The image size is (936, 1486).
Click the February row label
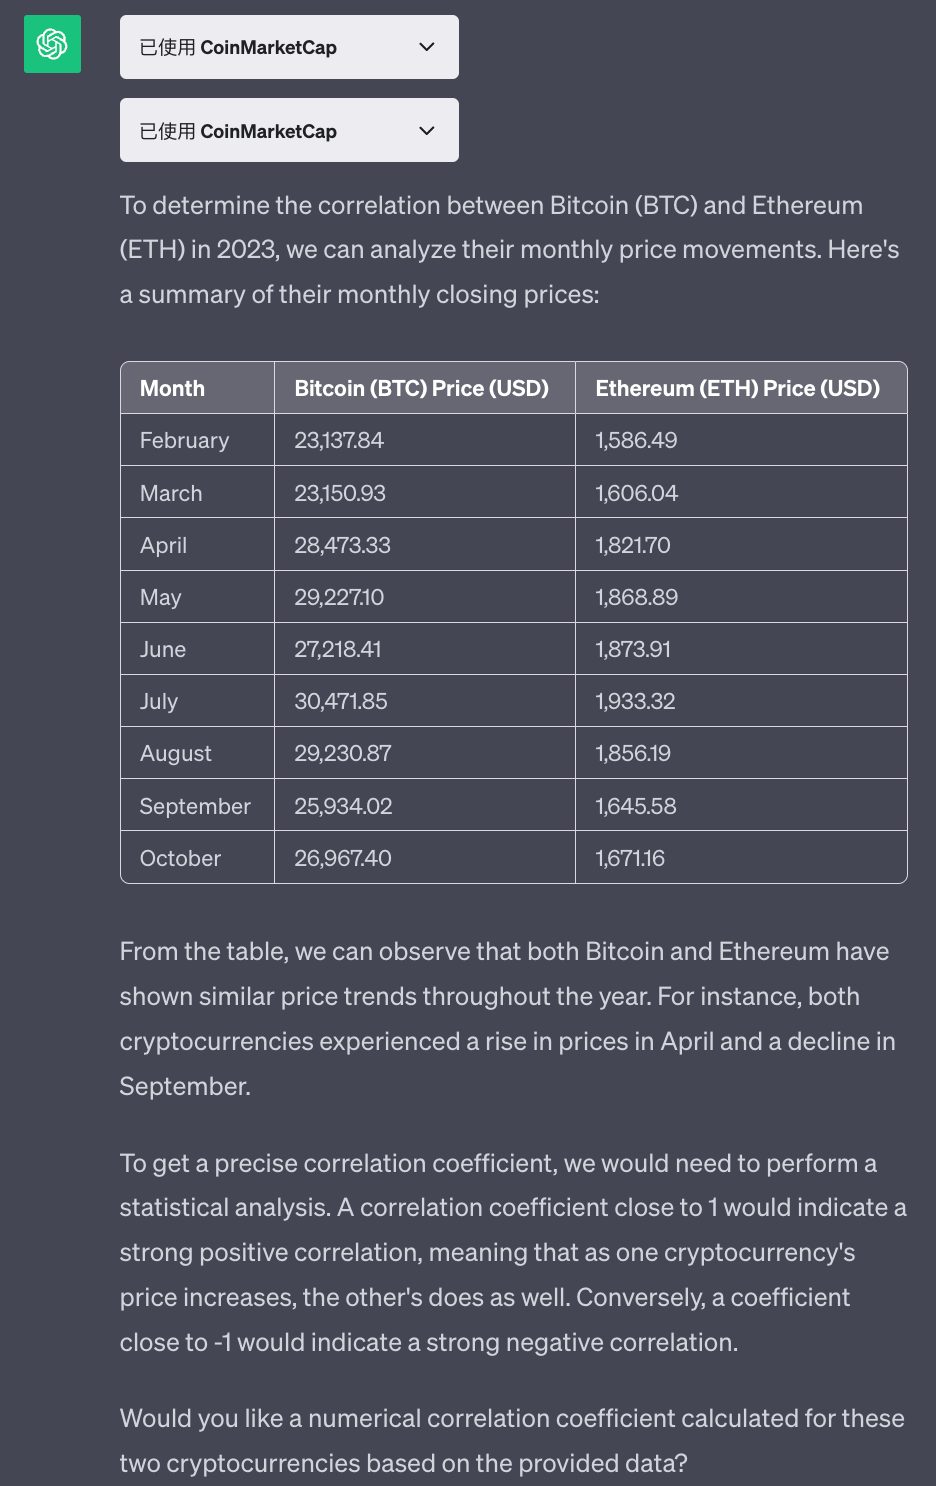click(184, 440)
